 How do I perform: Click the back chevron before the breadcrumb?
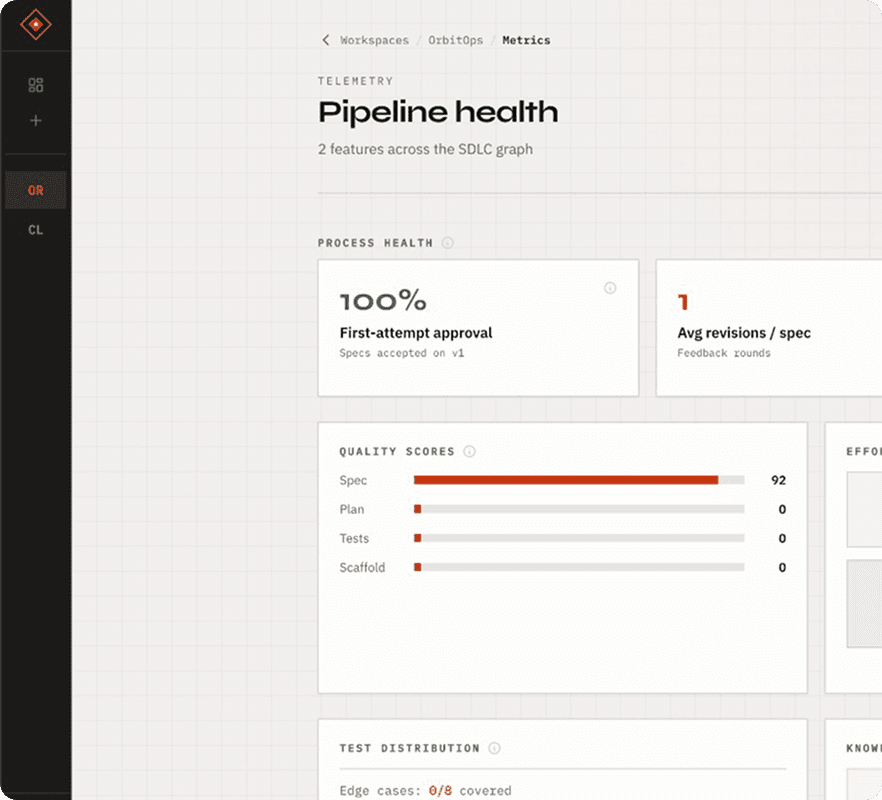point(325,40)
